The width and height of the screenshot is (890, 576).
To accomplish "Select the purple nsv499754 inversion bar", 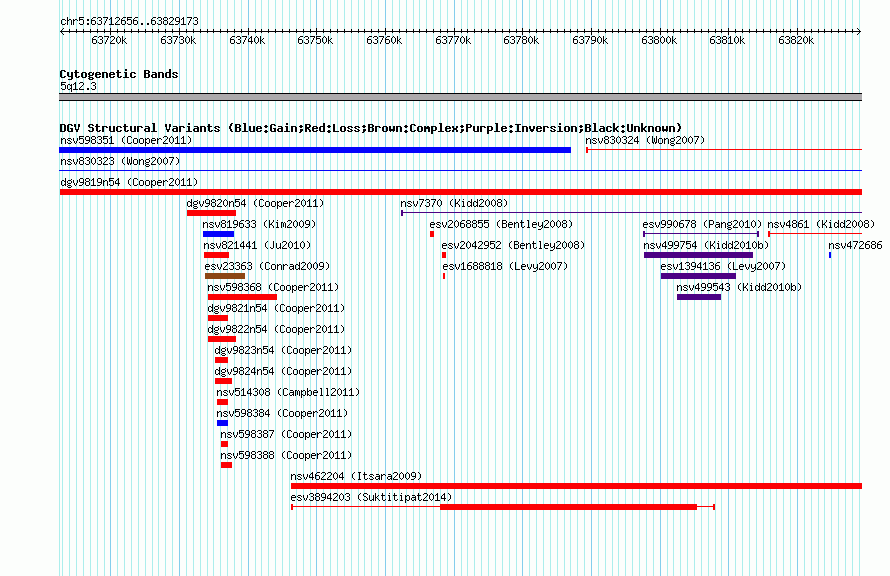I will click(x=698, y=255).
